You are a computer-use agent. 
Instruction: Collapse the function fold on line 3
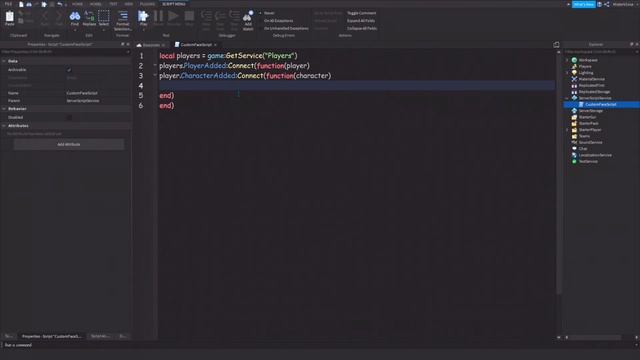[155, 75]
